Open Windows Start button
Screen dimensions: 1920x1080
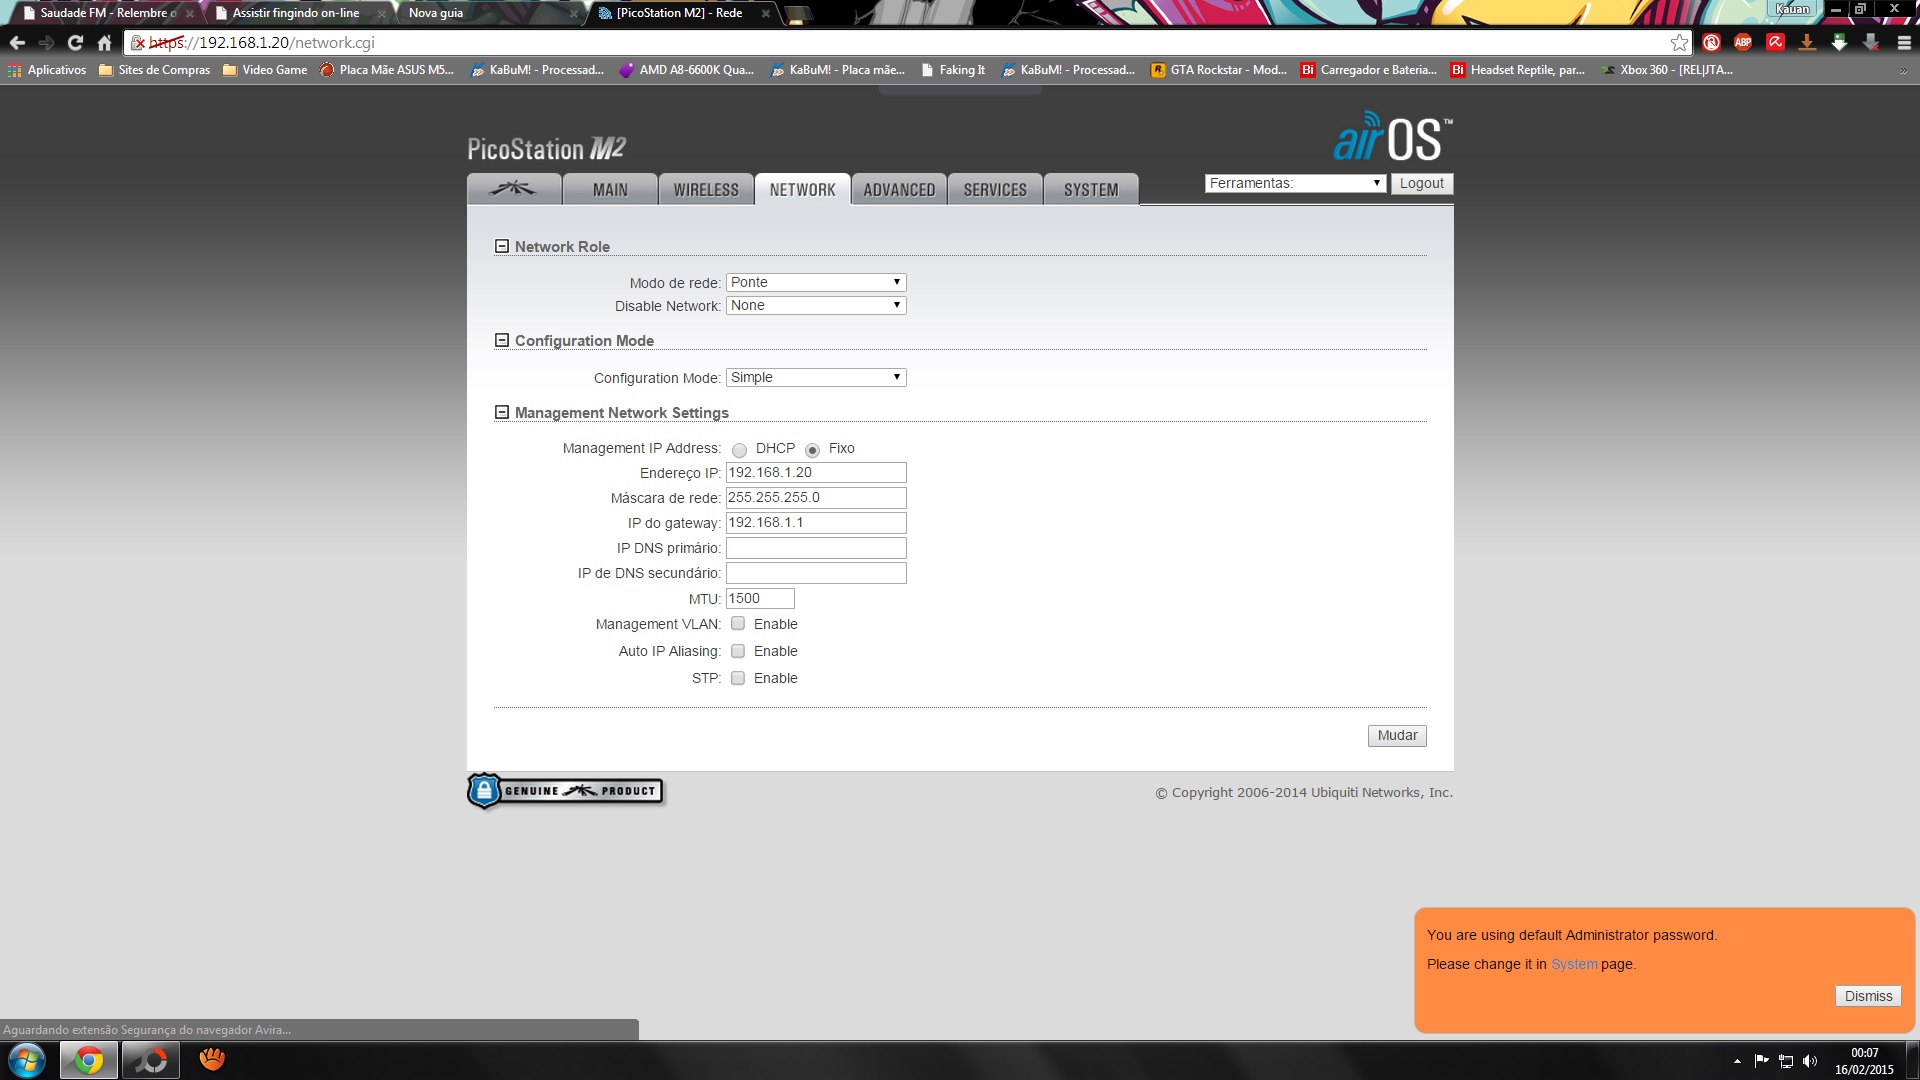click(x=27, y=1060)
